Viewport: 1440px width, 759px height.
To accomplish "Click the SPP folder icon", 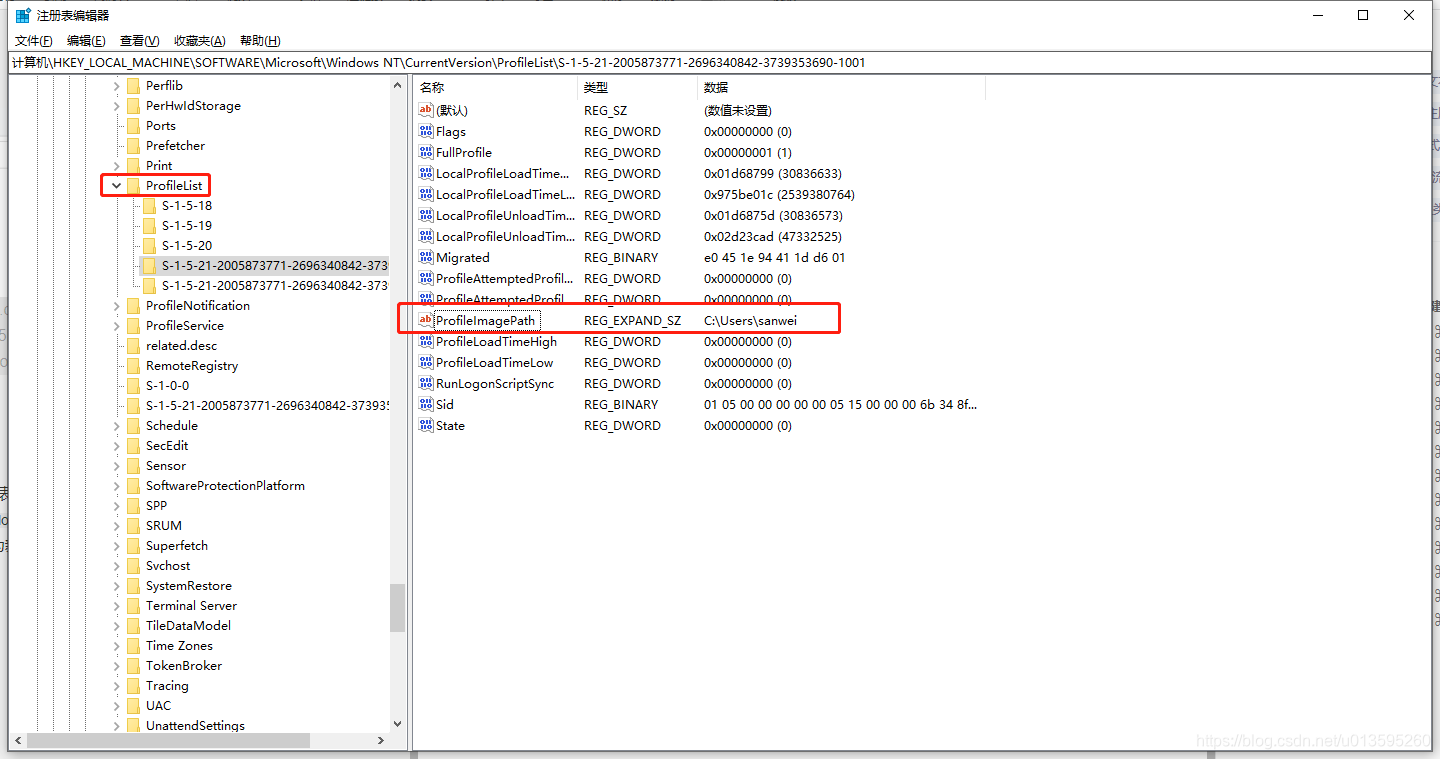I will coord(133,505).
